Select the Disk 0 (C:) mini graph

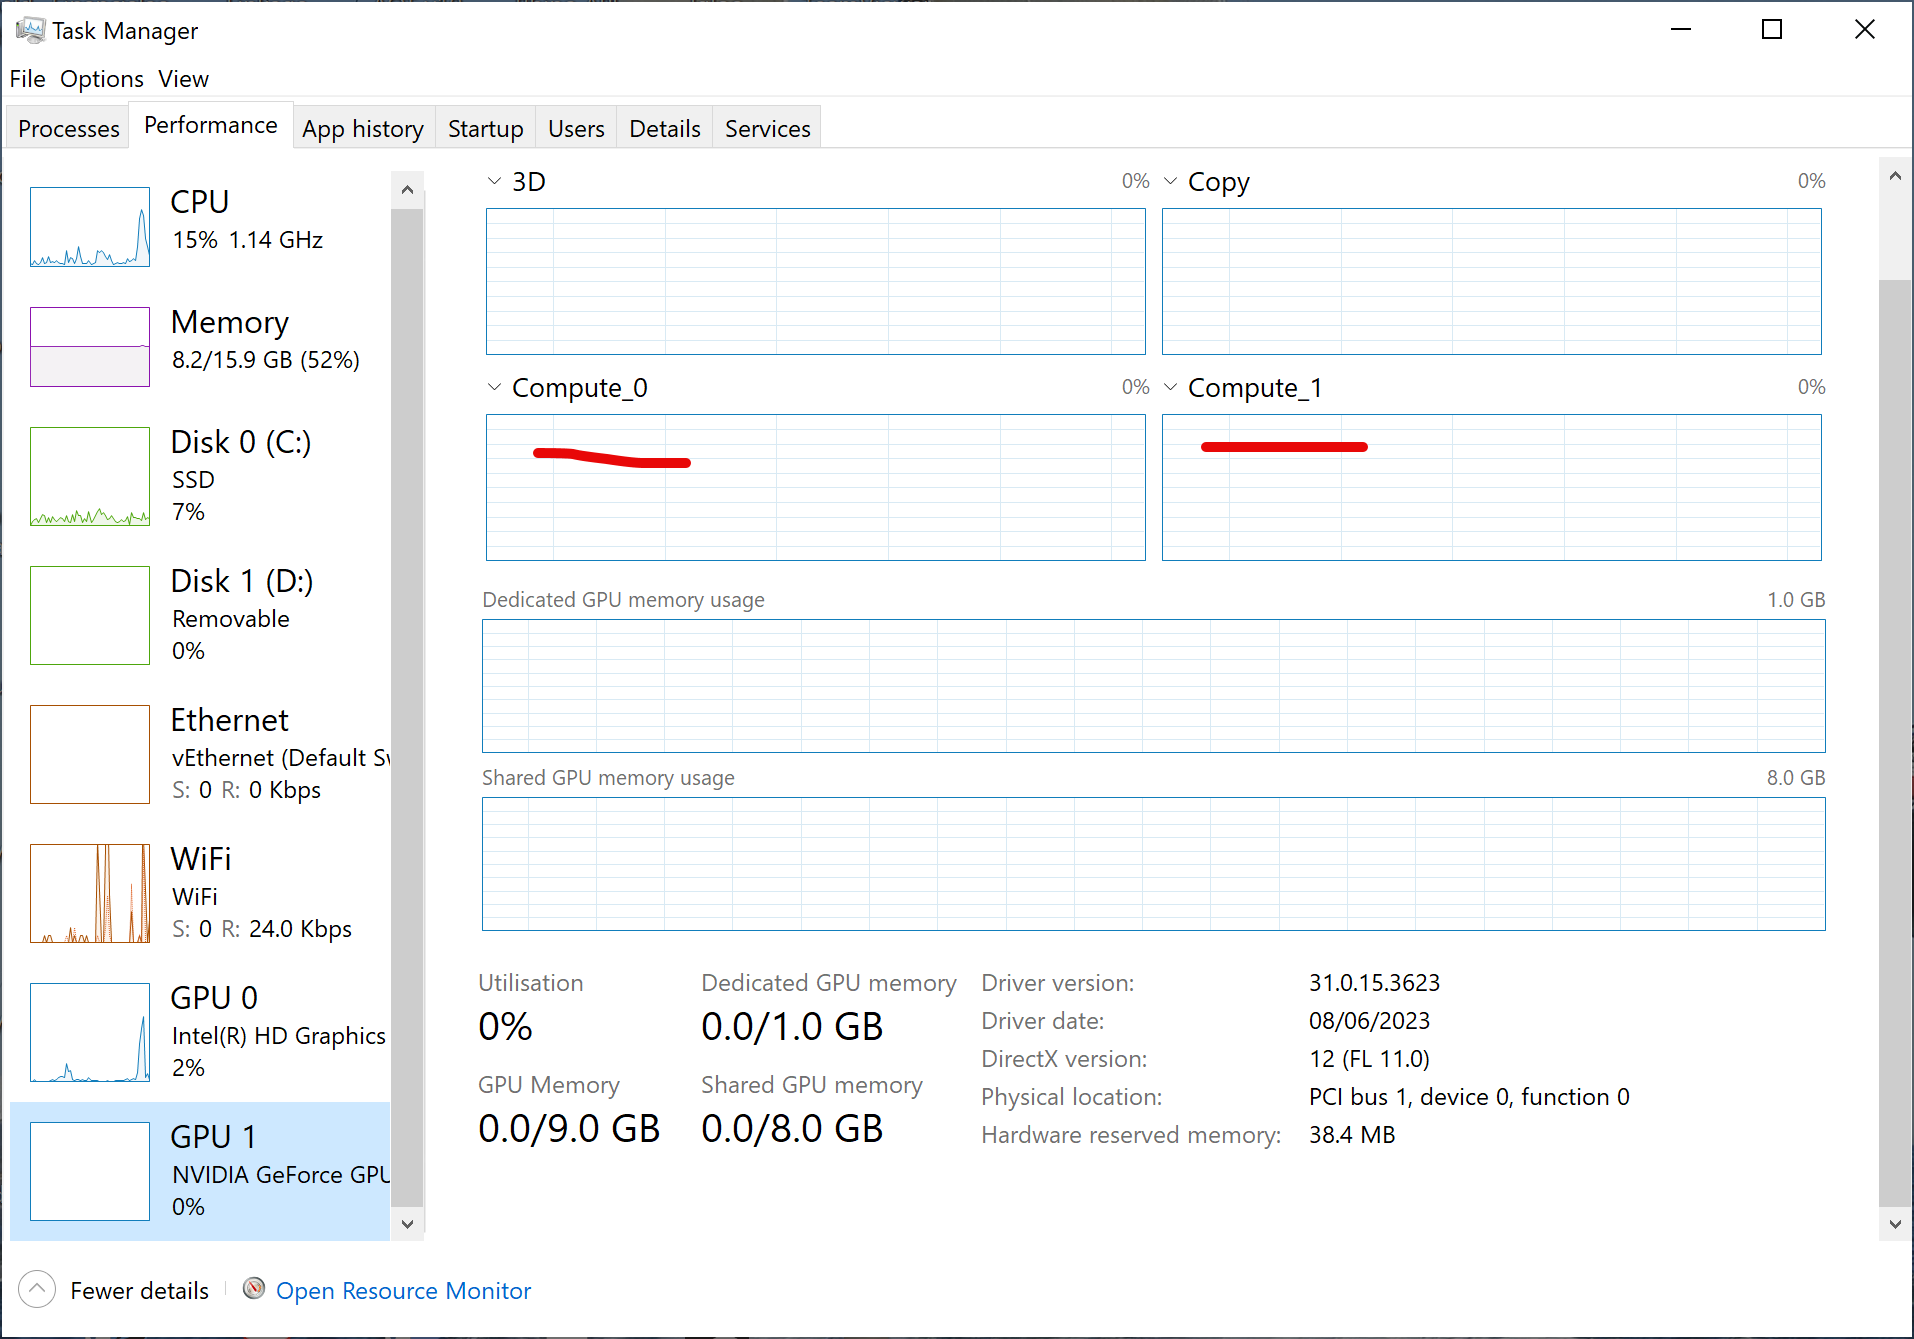tap(90, 476)
